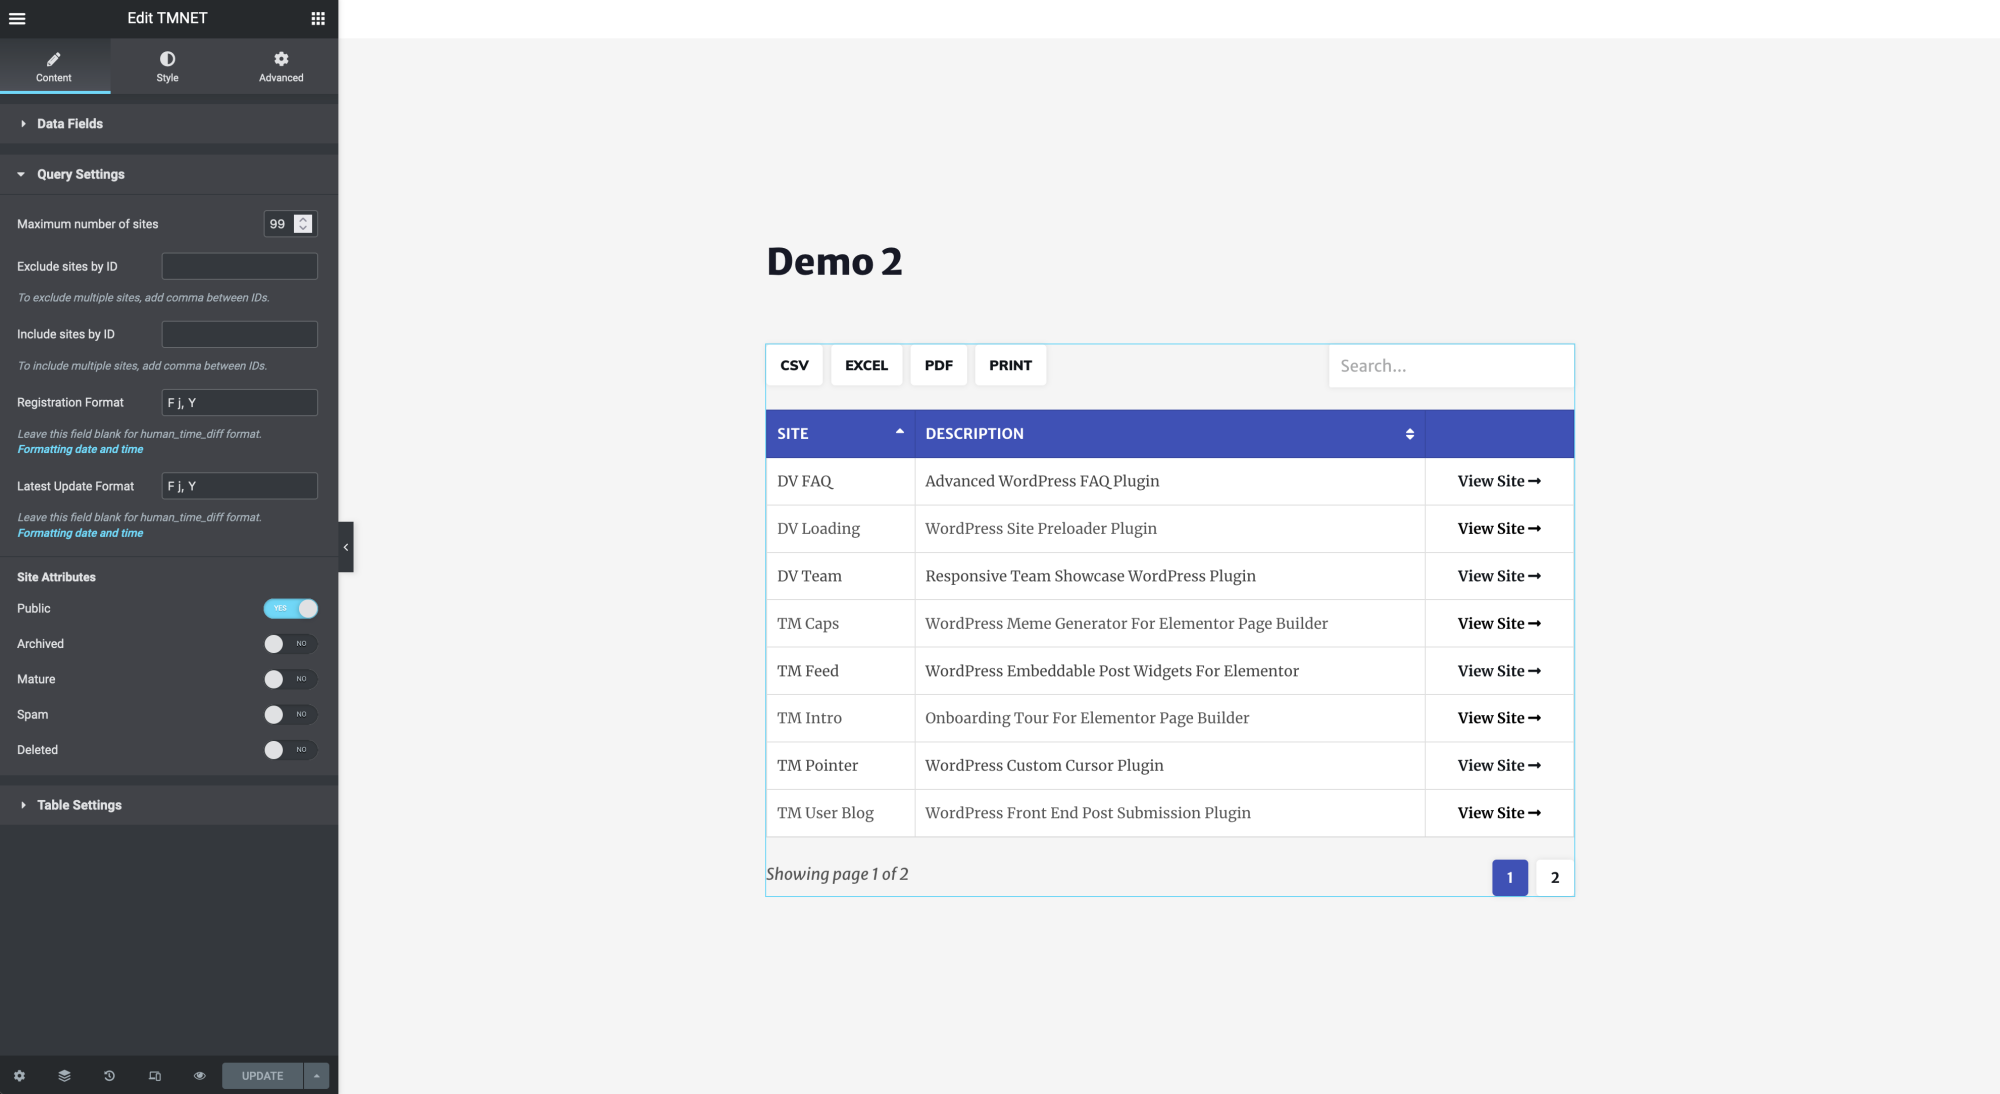Enable the Archived site attribute
The width and height of the screenshot is (2000, 1094).
(290, 643)
